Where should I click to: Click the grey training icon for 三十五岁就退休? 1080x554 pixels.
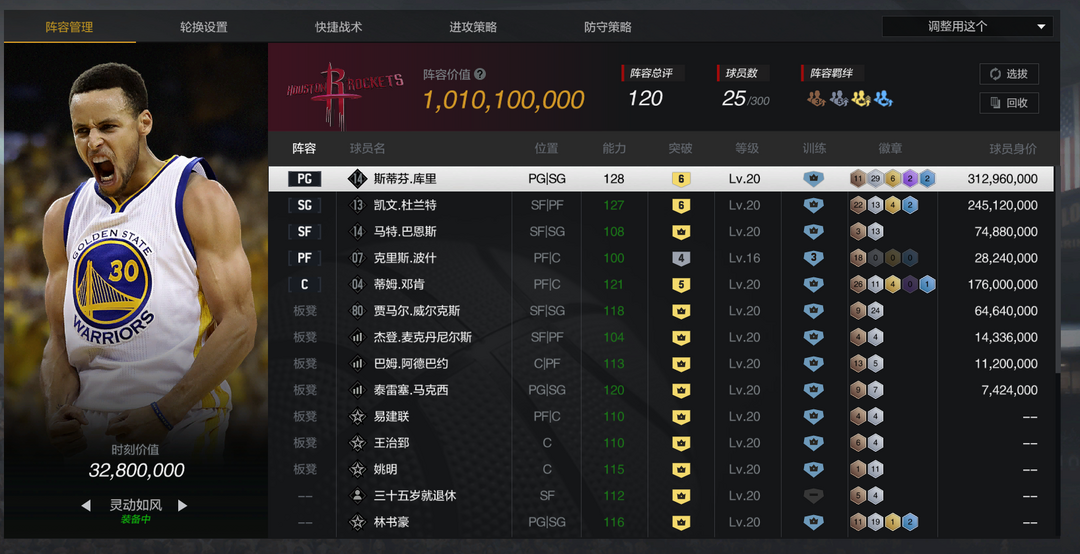tap(814, 495)
